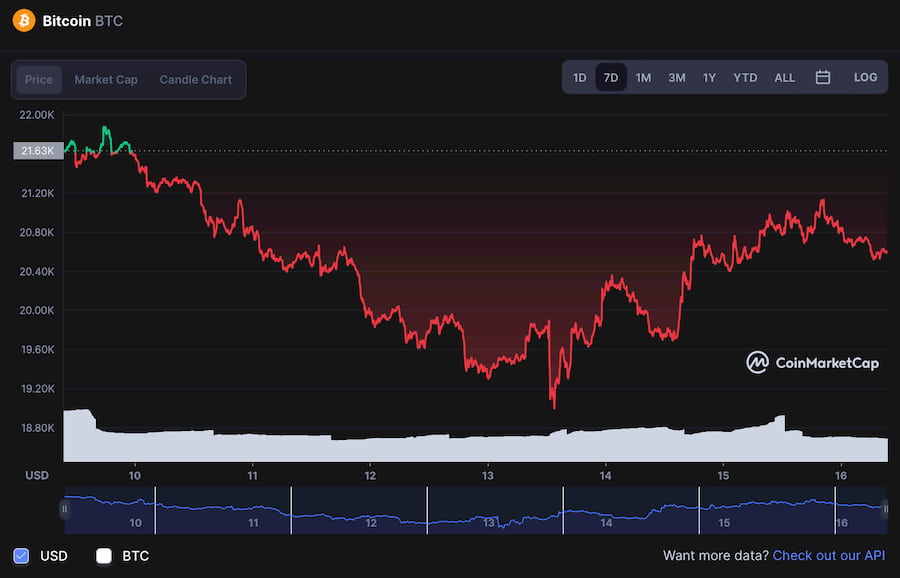Switch to Candle Chart view
The height and width of the screenshot is (578, 900).
[x=196, y=80]
